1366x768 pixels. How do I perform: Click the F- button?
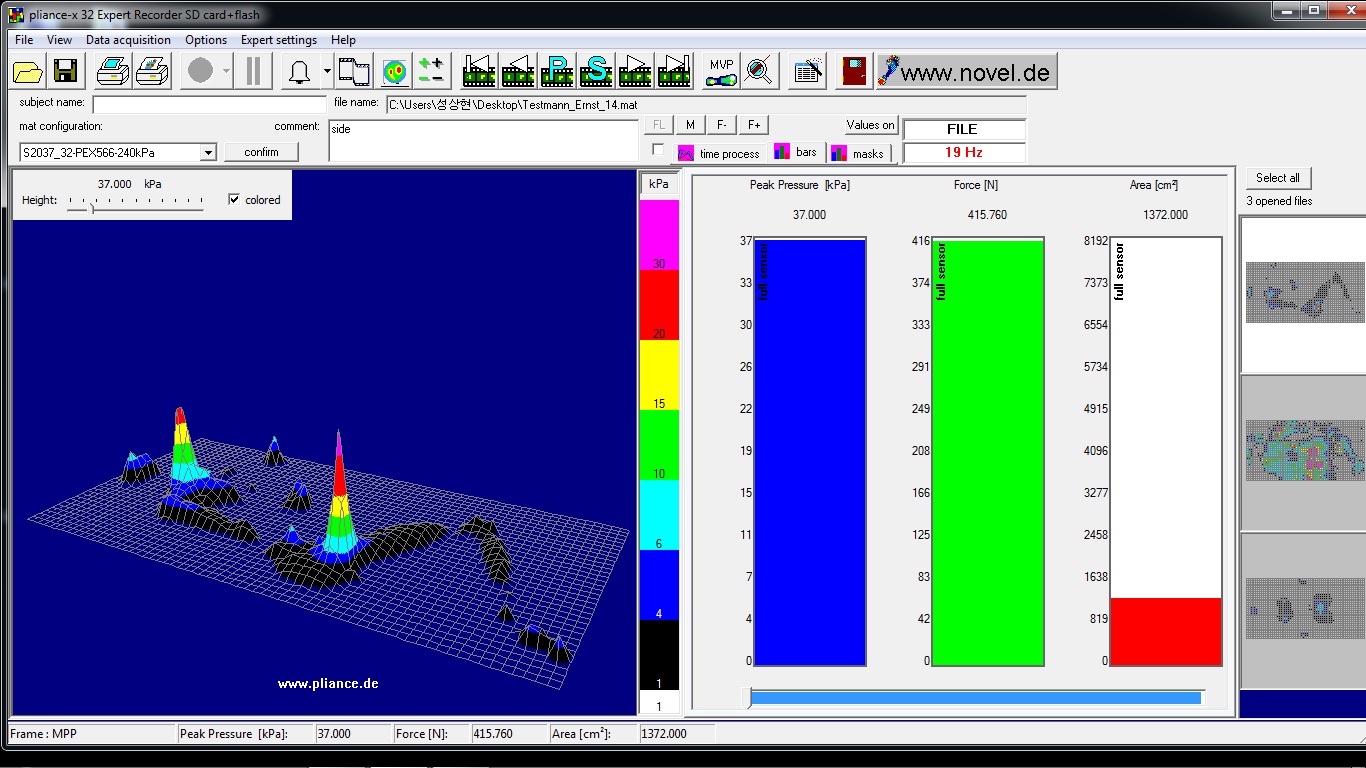point(722,125)
